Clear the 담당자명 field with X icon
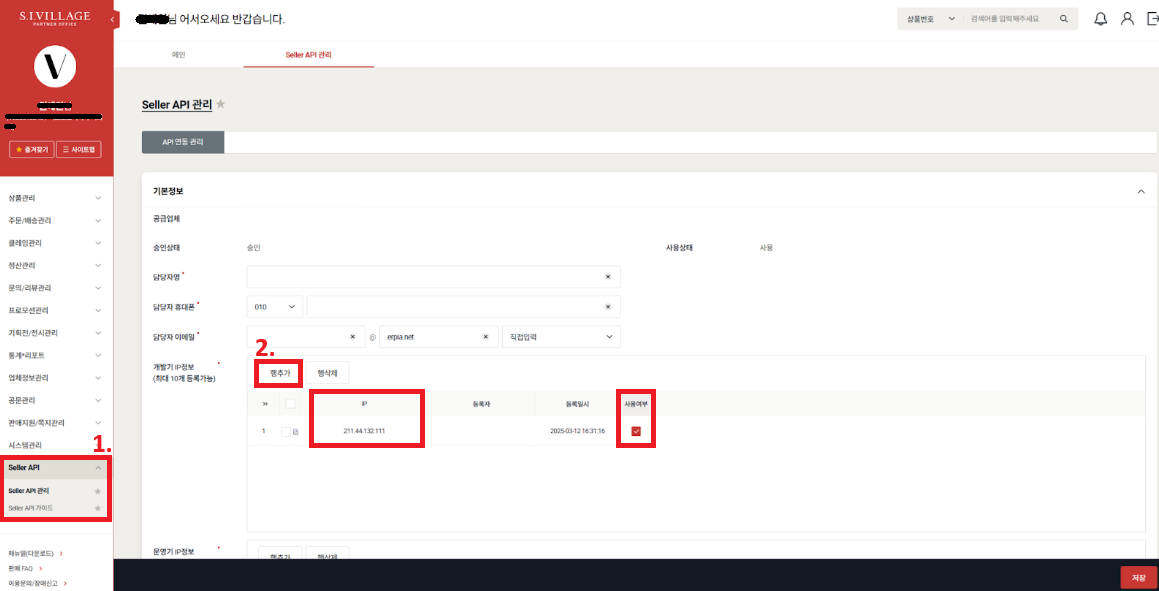This screenshot has height=591, width=1159. 608,276
